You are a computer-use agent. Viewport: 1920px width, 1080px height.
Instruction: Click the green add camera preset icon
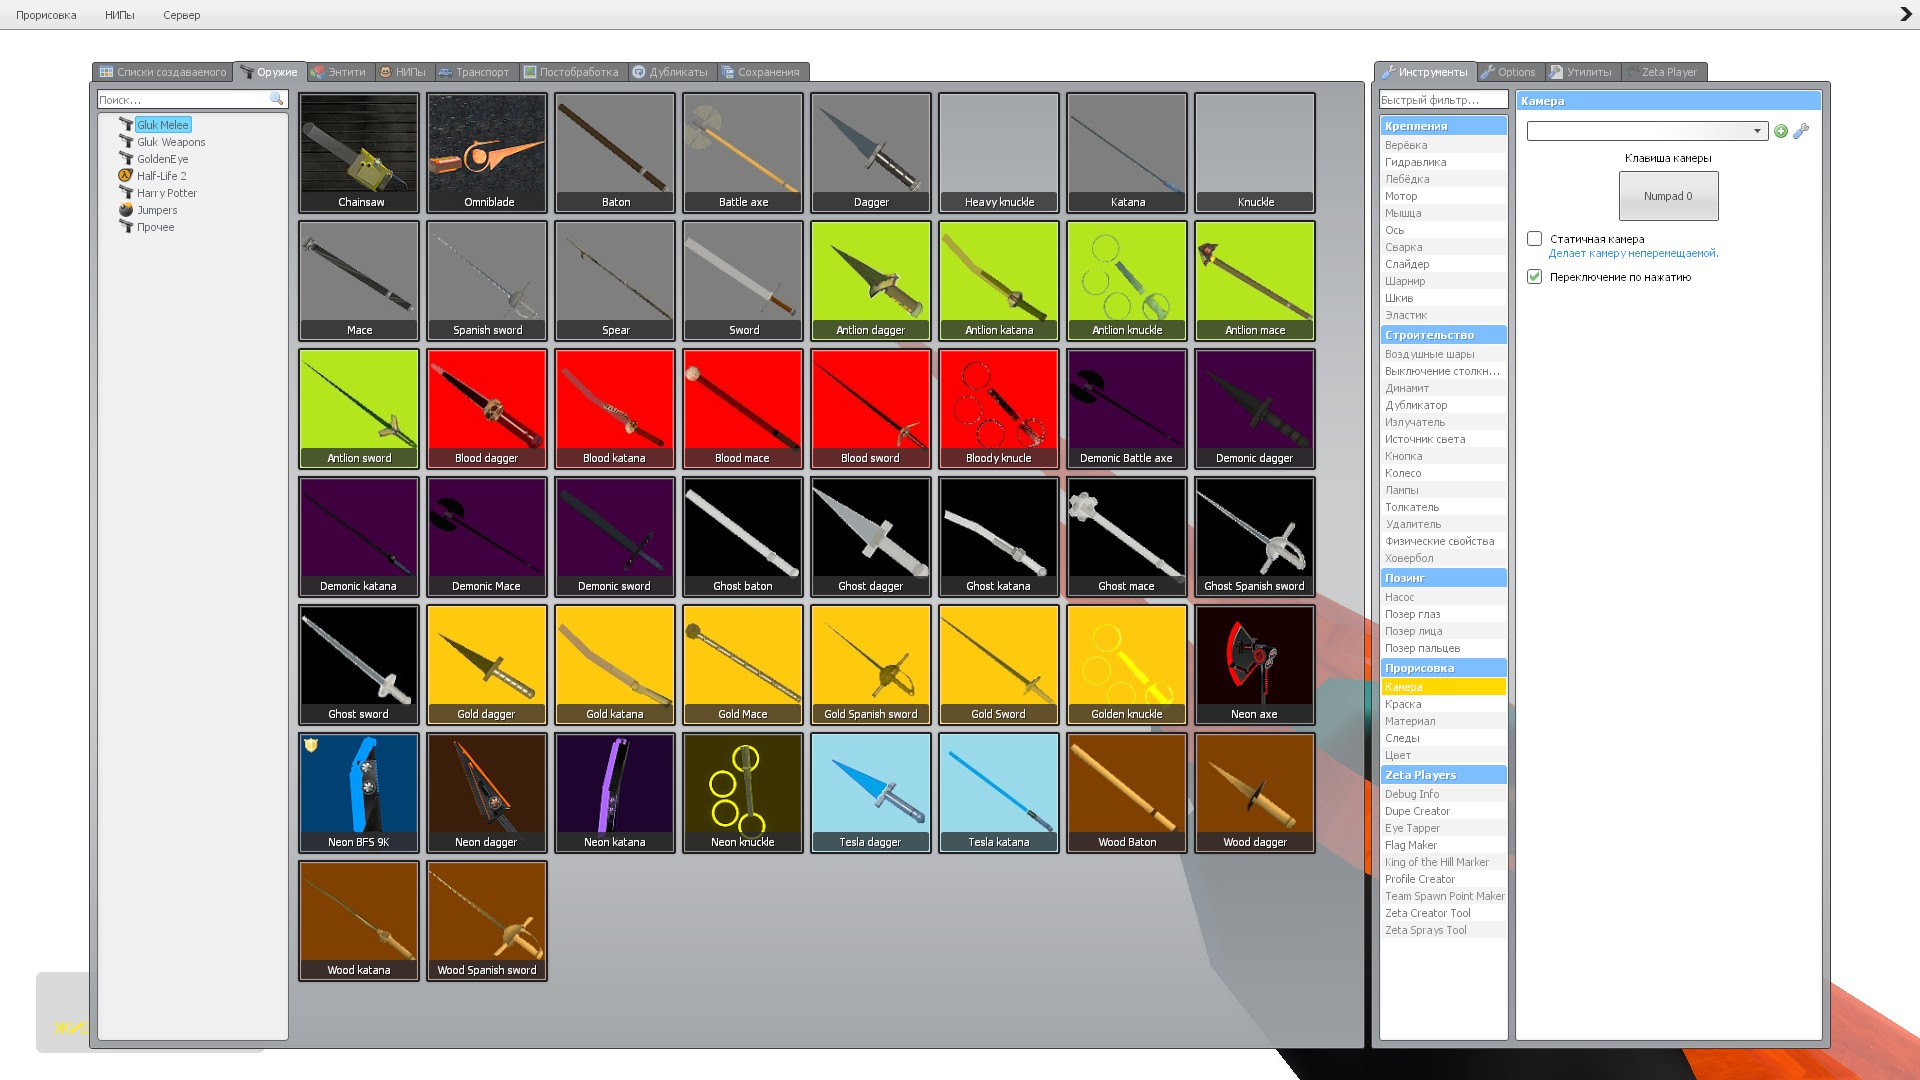(1781, 131)
